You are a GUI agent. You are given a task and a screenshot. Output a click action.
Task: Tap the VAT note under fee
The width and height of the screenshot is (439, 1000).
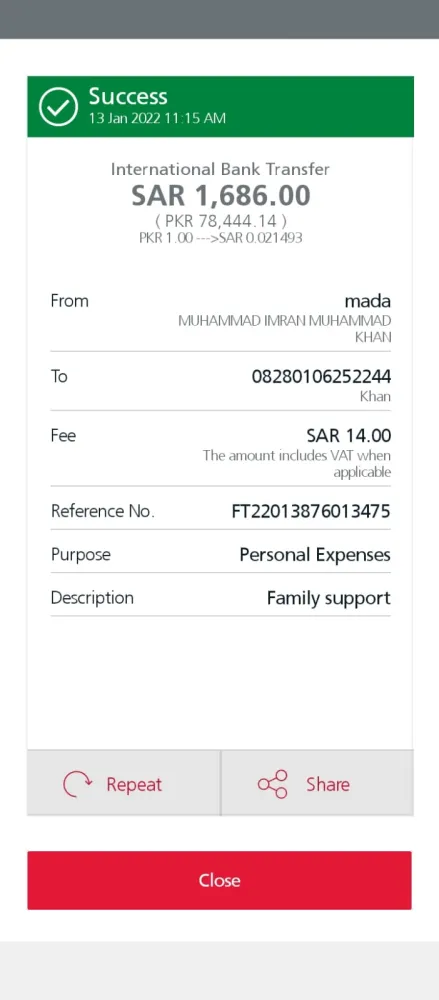click(297, 464)
